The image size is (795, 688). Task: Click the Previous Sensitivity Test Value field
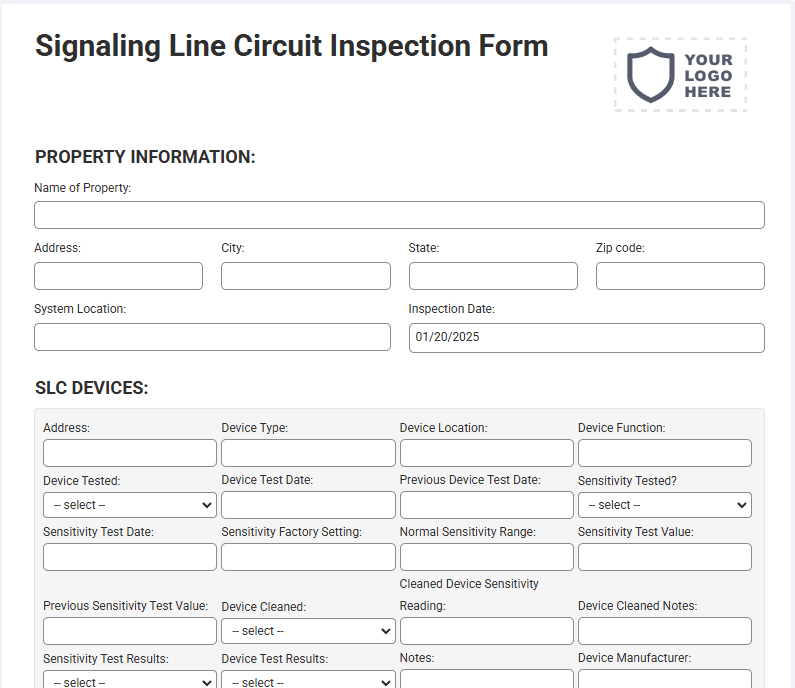(130, 631)
